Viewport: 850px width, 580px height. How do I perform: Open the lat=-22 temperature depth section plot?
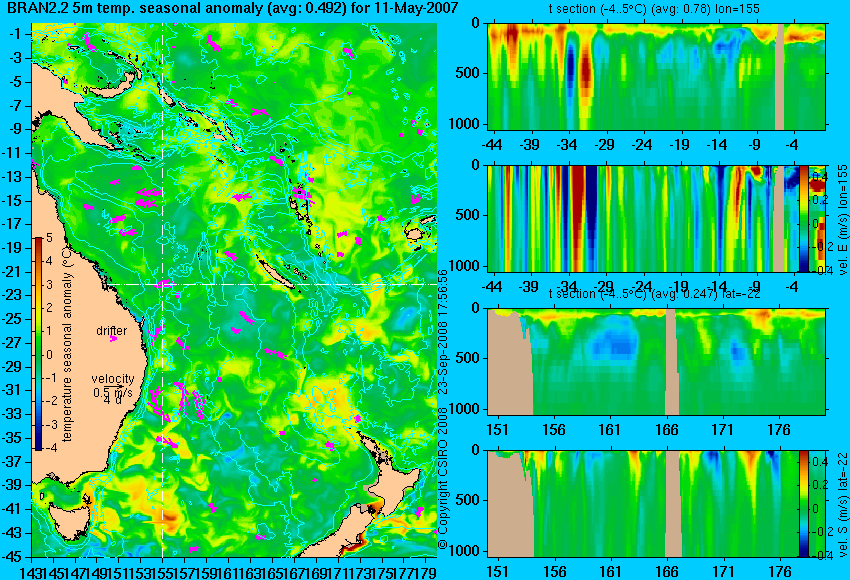pyautogui.click(x=656, y=362)
